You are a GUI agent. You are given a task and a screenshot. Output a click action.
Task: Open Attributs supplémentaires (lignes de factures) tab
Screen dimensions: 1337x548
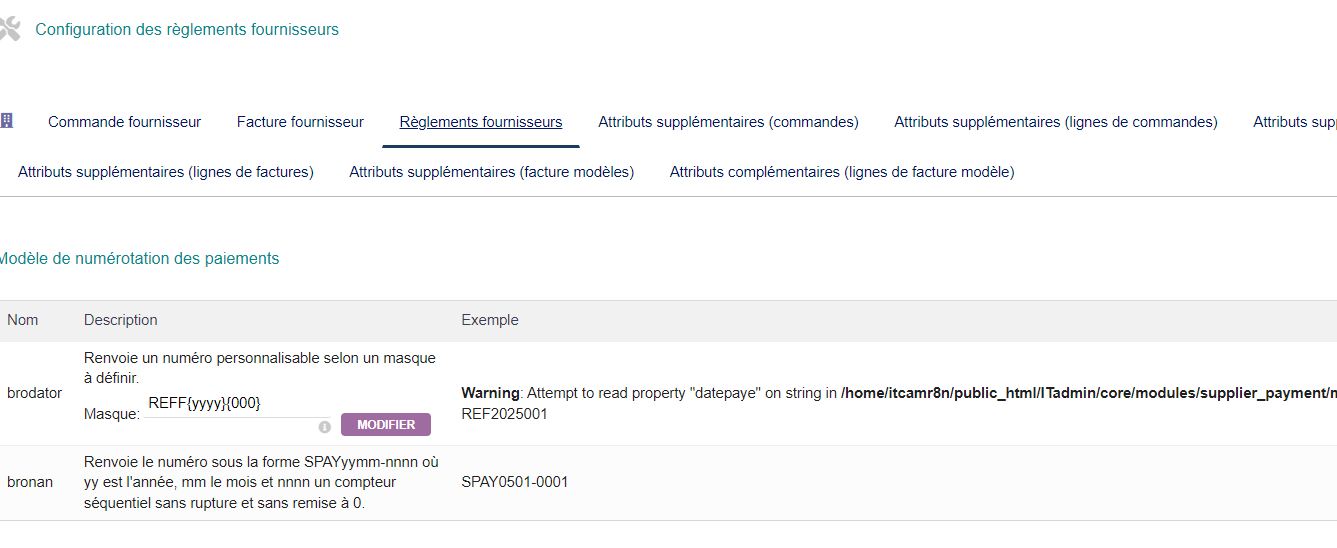tap(166, 172)
